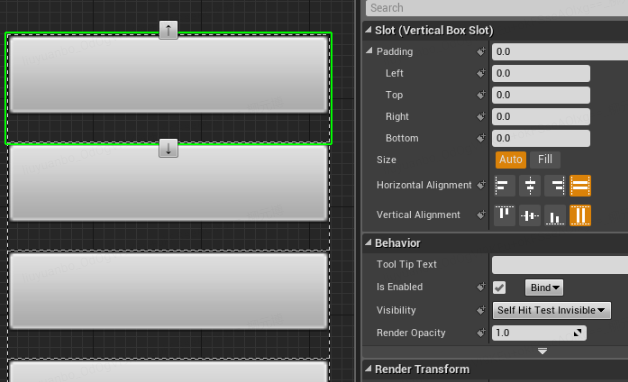Viewport: 628px width, 382px height.
Task: Select the third button in the designer
Action: click(168, 291)
